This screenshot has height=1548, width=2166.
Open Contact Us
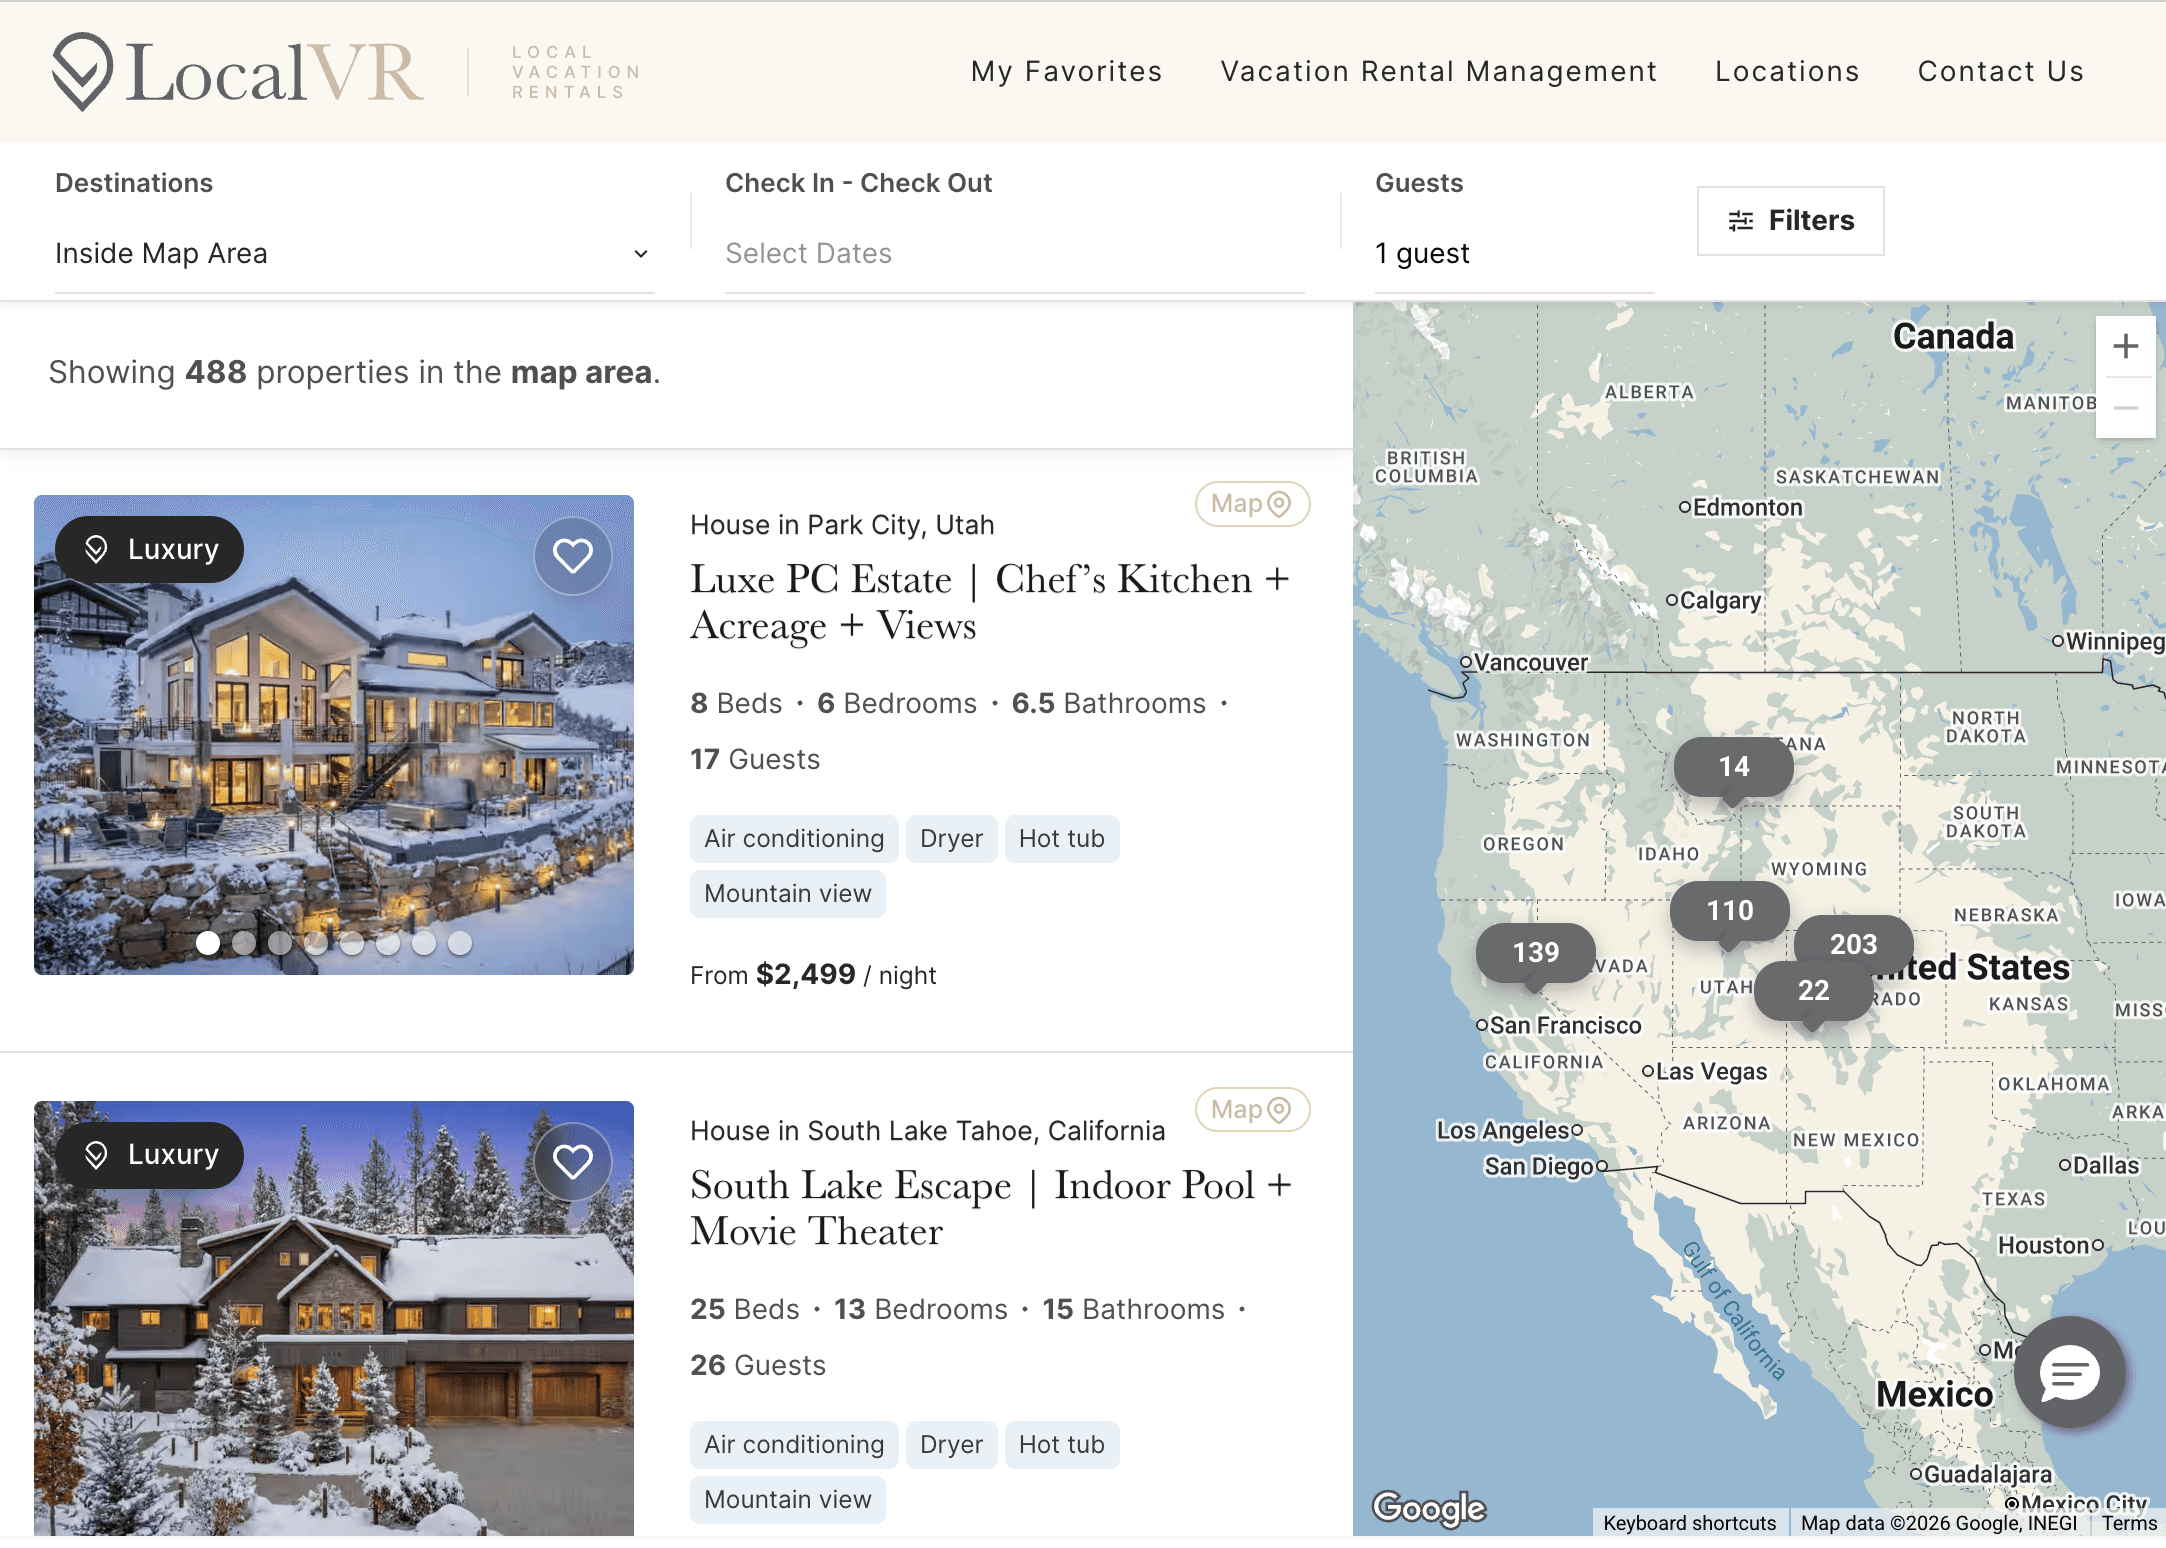(2000, 71)
